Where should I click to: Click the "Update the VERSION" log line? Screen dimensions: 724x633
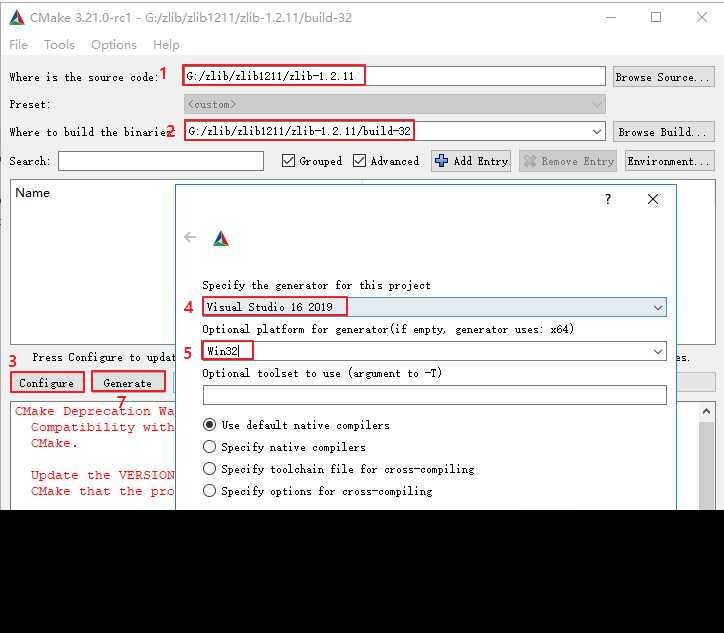103,475
